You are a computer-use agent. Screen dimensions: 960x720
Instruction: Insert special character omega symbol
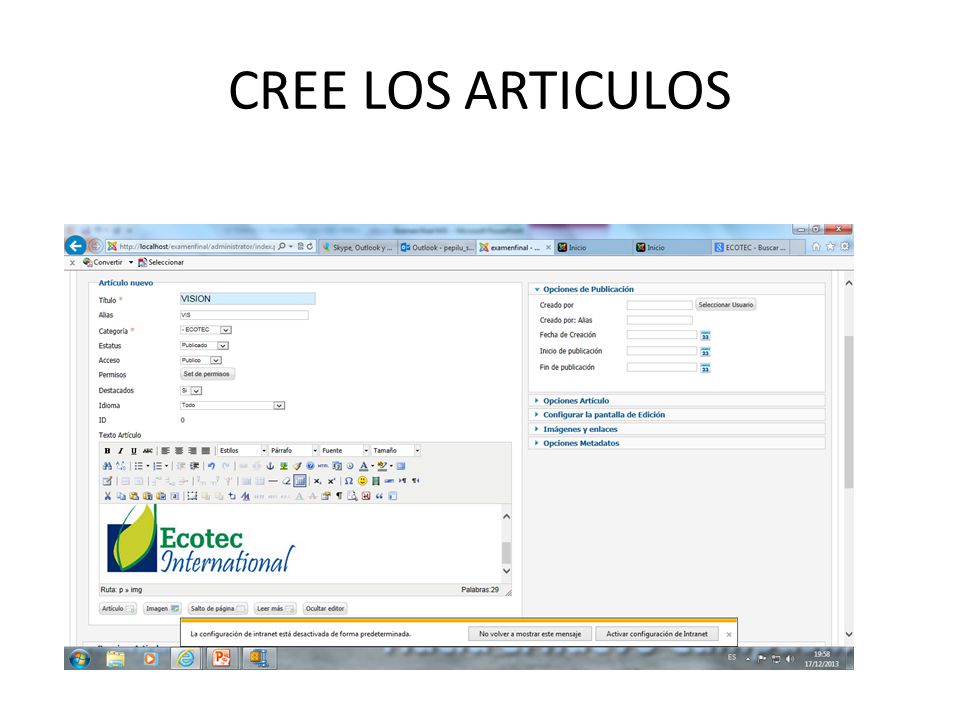click(348, 481)
